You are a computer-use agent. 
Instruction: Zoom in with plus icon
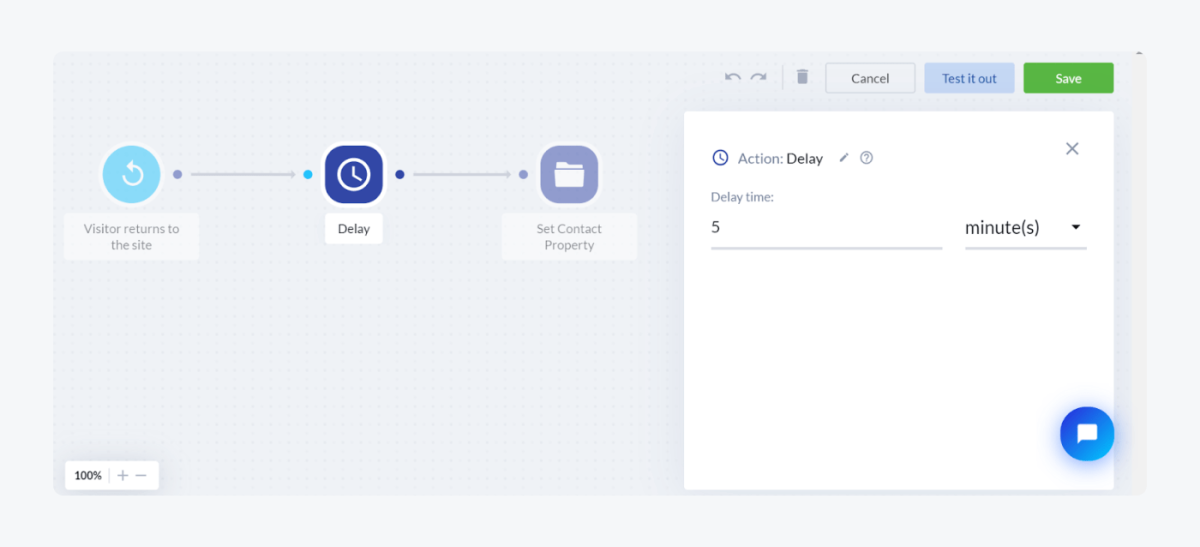pyautogui.click(x=123, y=475)
